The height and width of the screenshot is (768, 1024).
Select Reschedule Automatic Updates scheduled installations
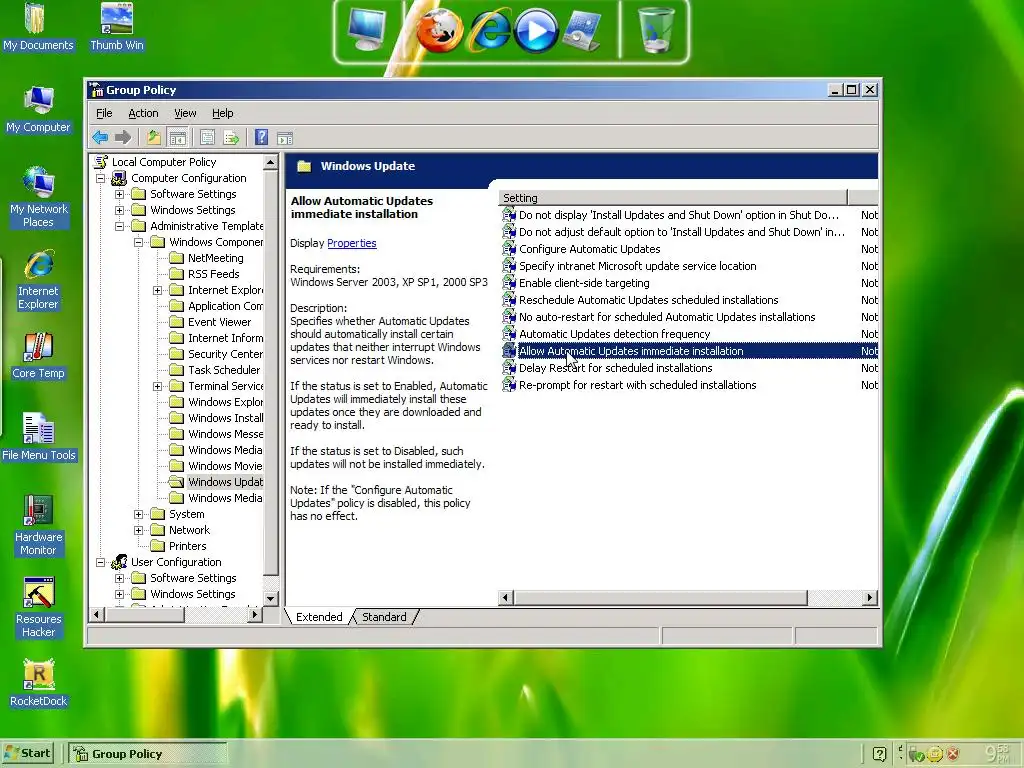648,300
